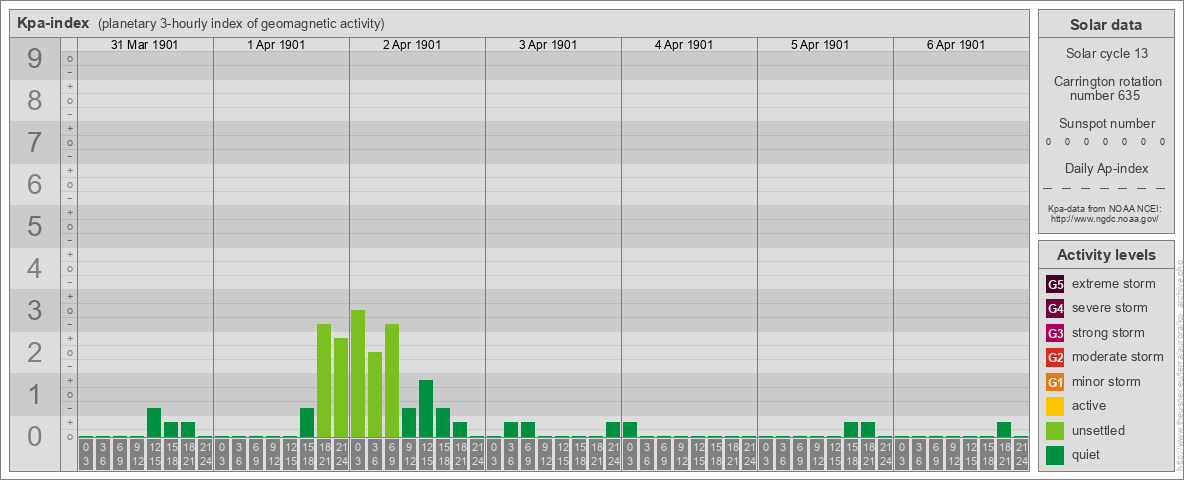Click the Kp scale value 5 label
This screenshot has height=480, width=1184.
tap(34, 226)
